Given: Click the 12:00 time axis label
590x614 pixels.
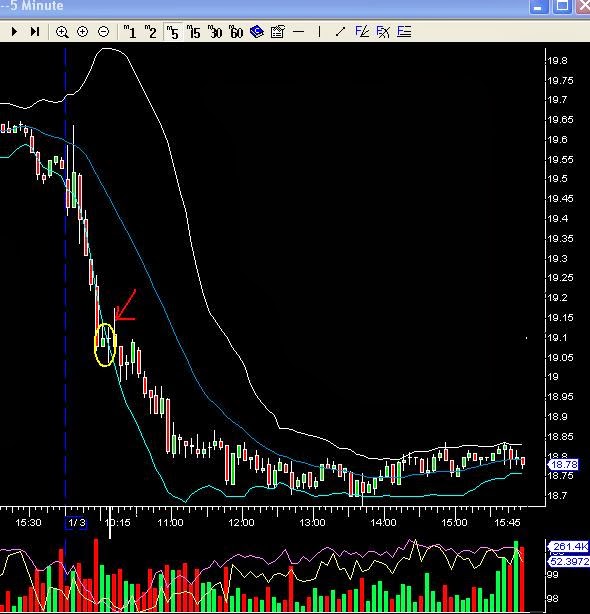Looking at the screenshot, I should [x=242, y=523].
